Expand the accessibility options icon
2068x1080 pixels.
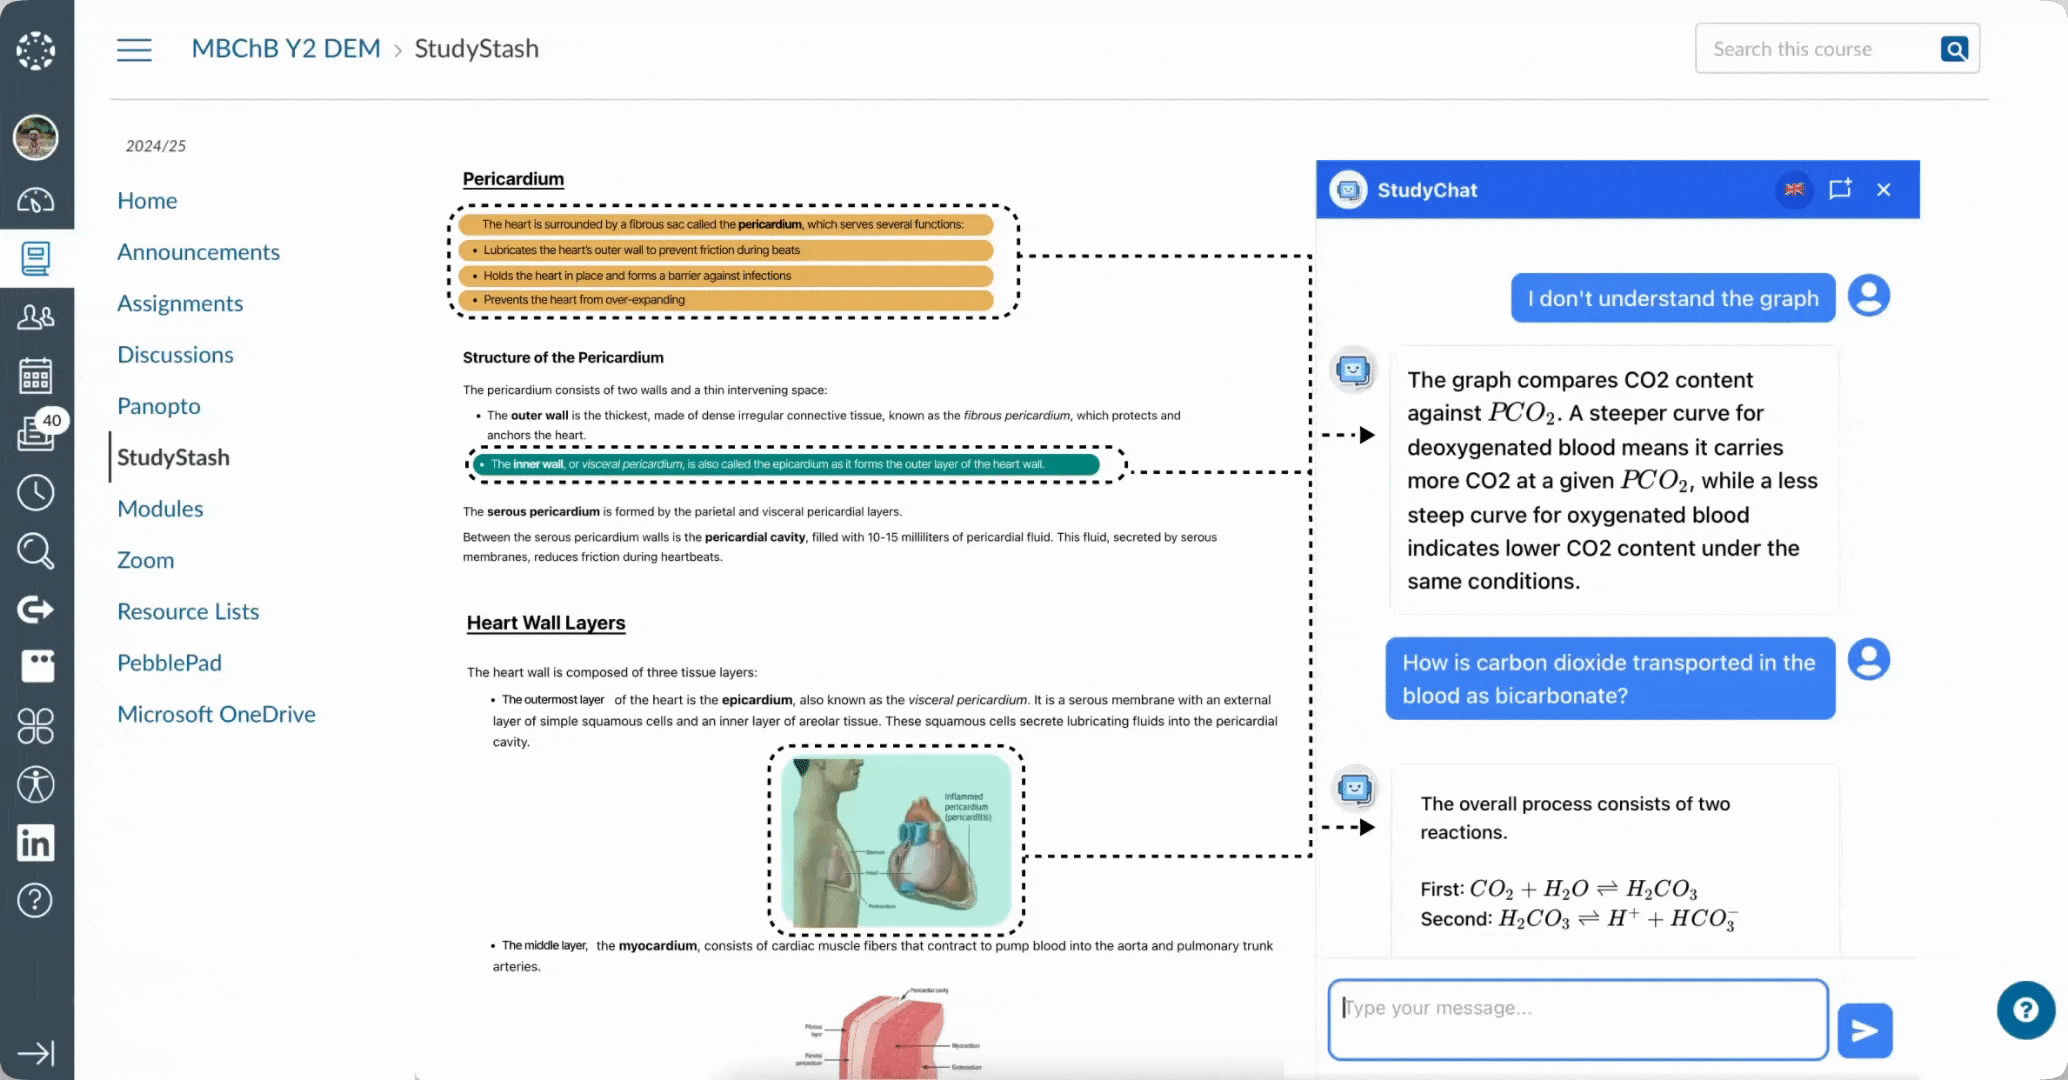pos(37,784)
